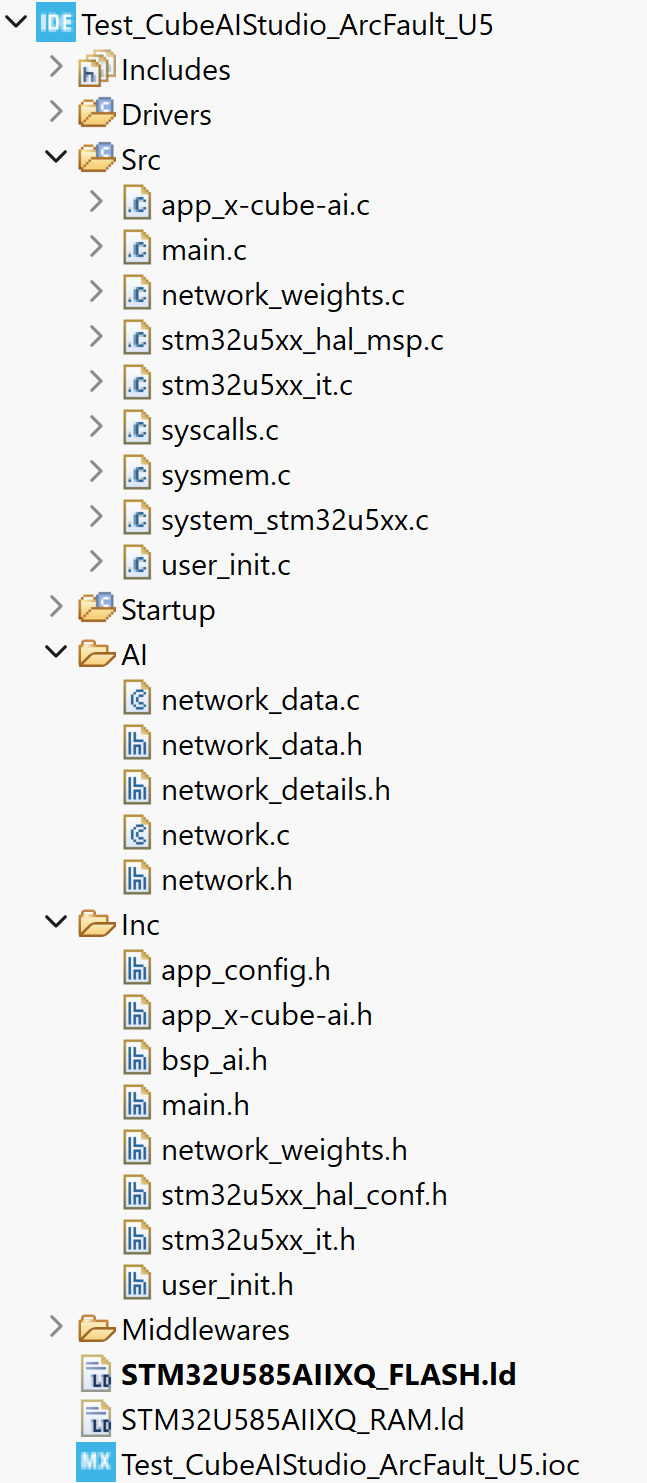Screen dimensions: 647x1483
Task: Expand the system_stm32u5xx.c outline arrow
Action: tap(97, 518)
